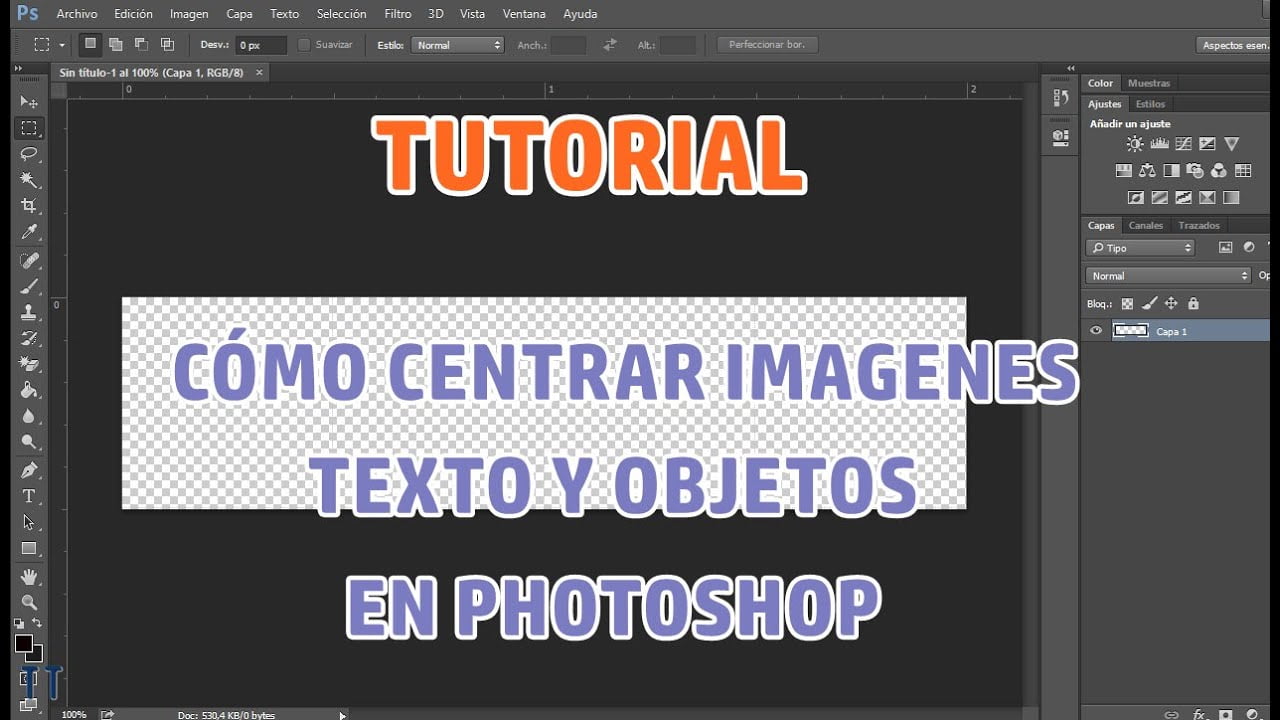Viewport: 1280px width, 720px height.
Task: Select the Rectangle shape tool
Action: (x=29, y=549)
